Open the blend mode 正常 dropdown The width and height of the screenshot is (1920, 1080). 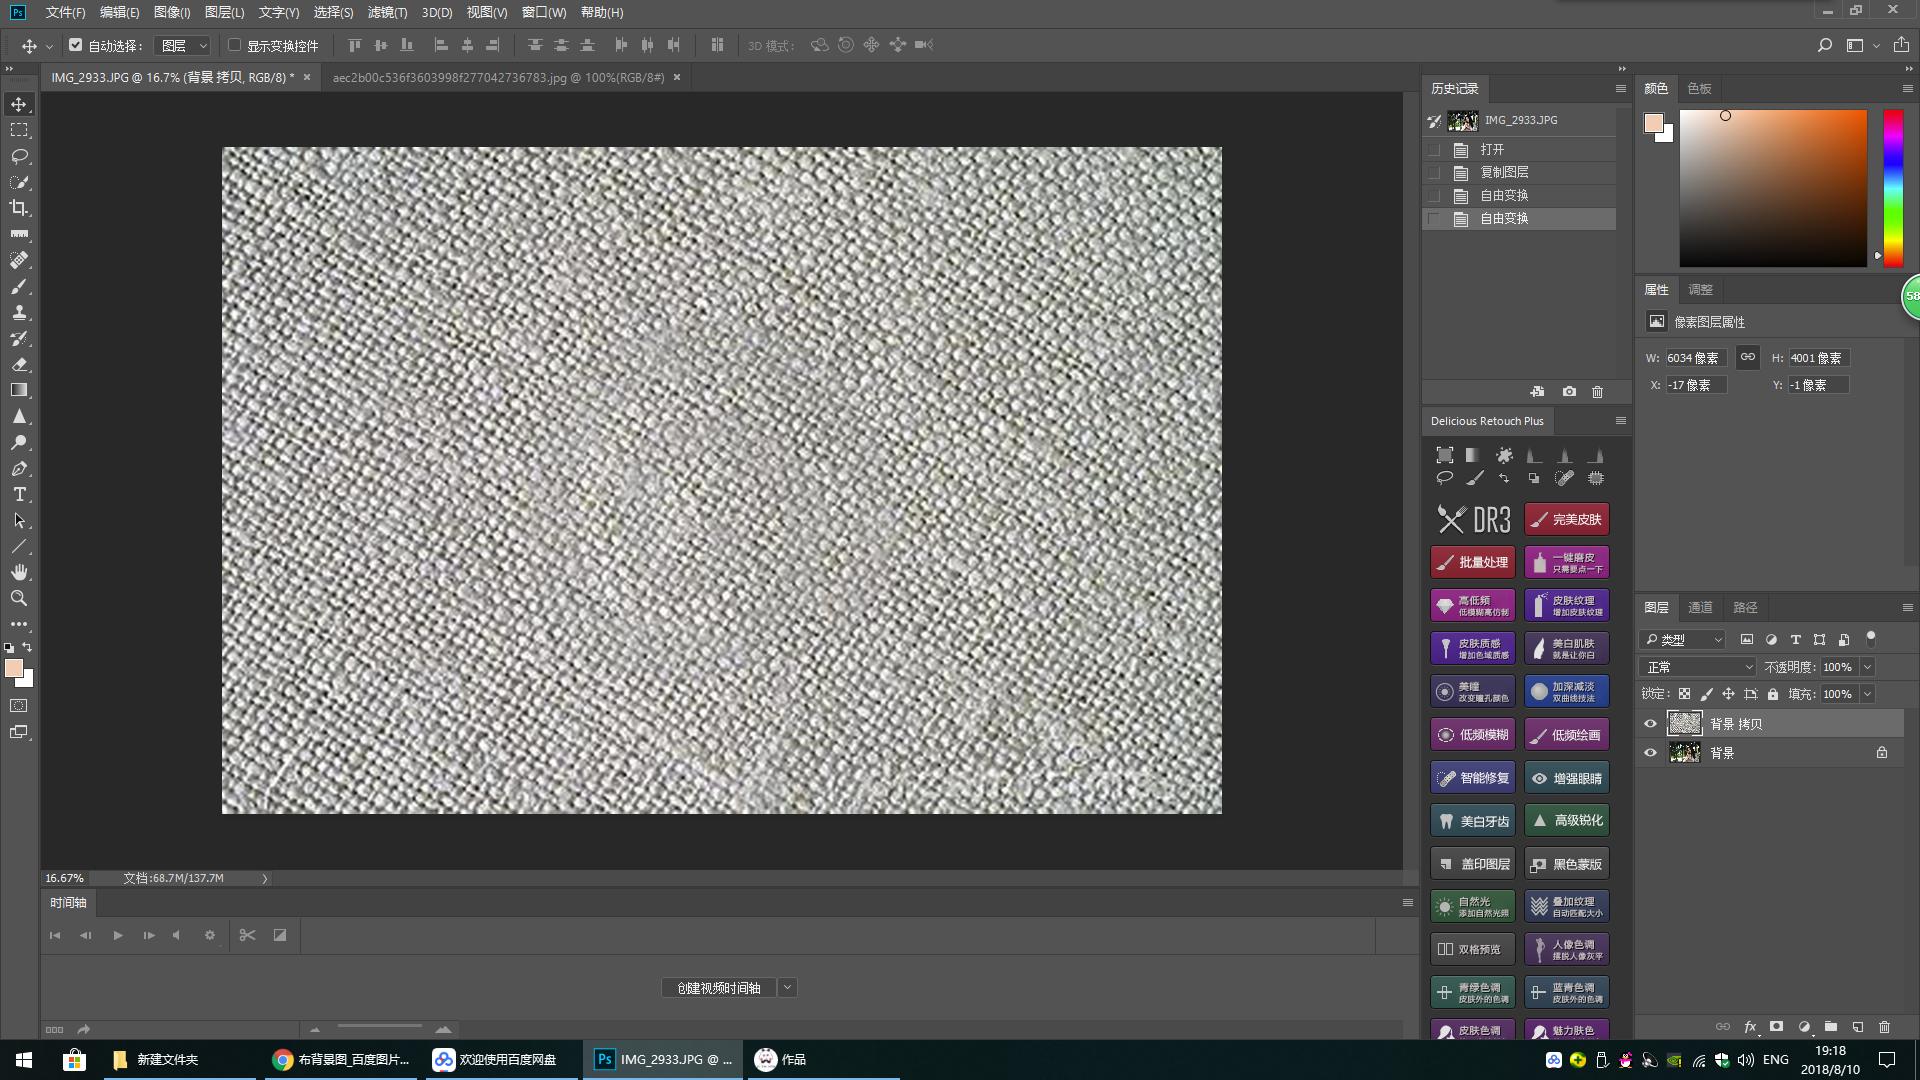click(x=1699, y=667)
